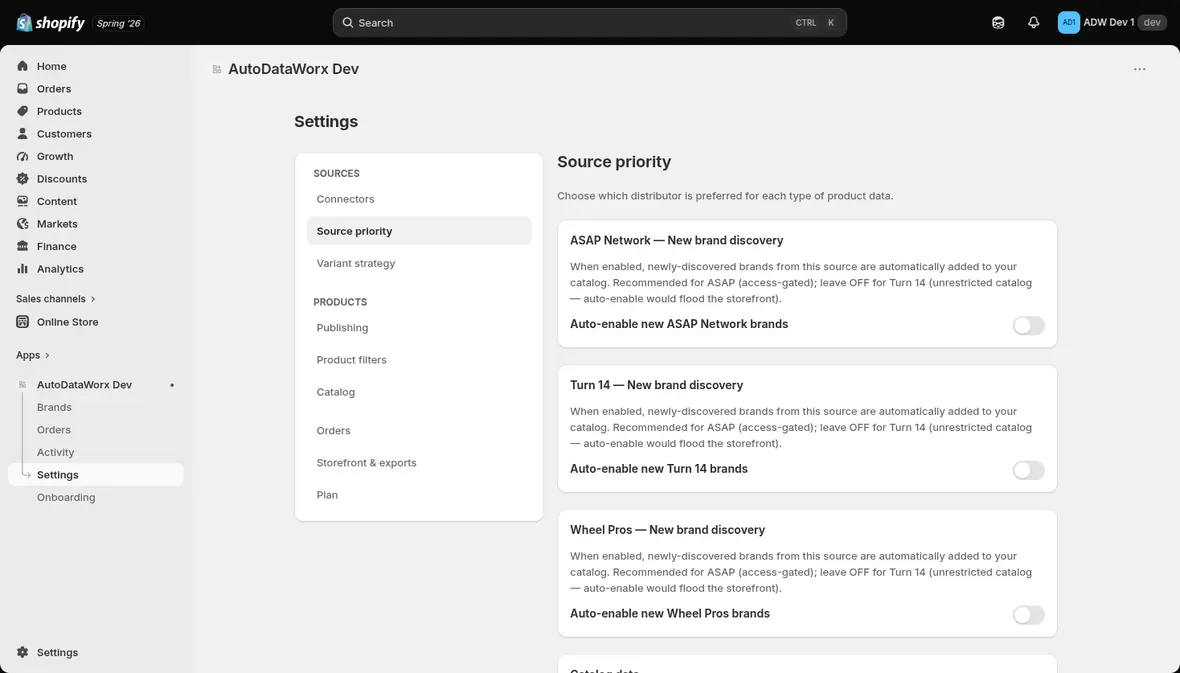Screen dimensions: 1180x673
Task: Click the Products tag icon in the sidebar
Action: coord(23,111)
